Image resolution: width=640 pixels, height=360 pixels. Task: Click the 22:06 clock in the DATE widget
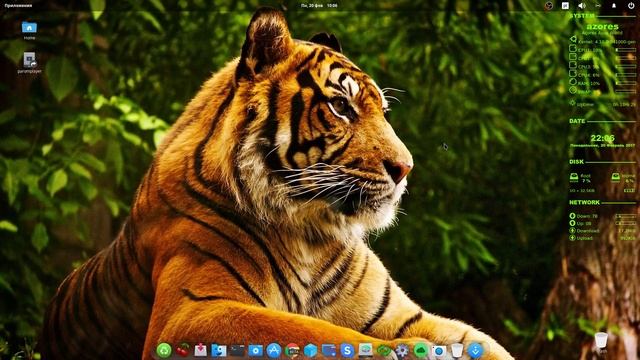602,138
